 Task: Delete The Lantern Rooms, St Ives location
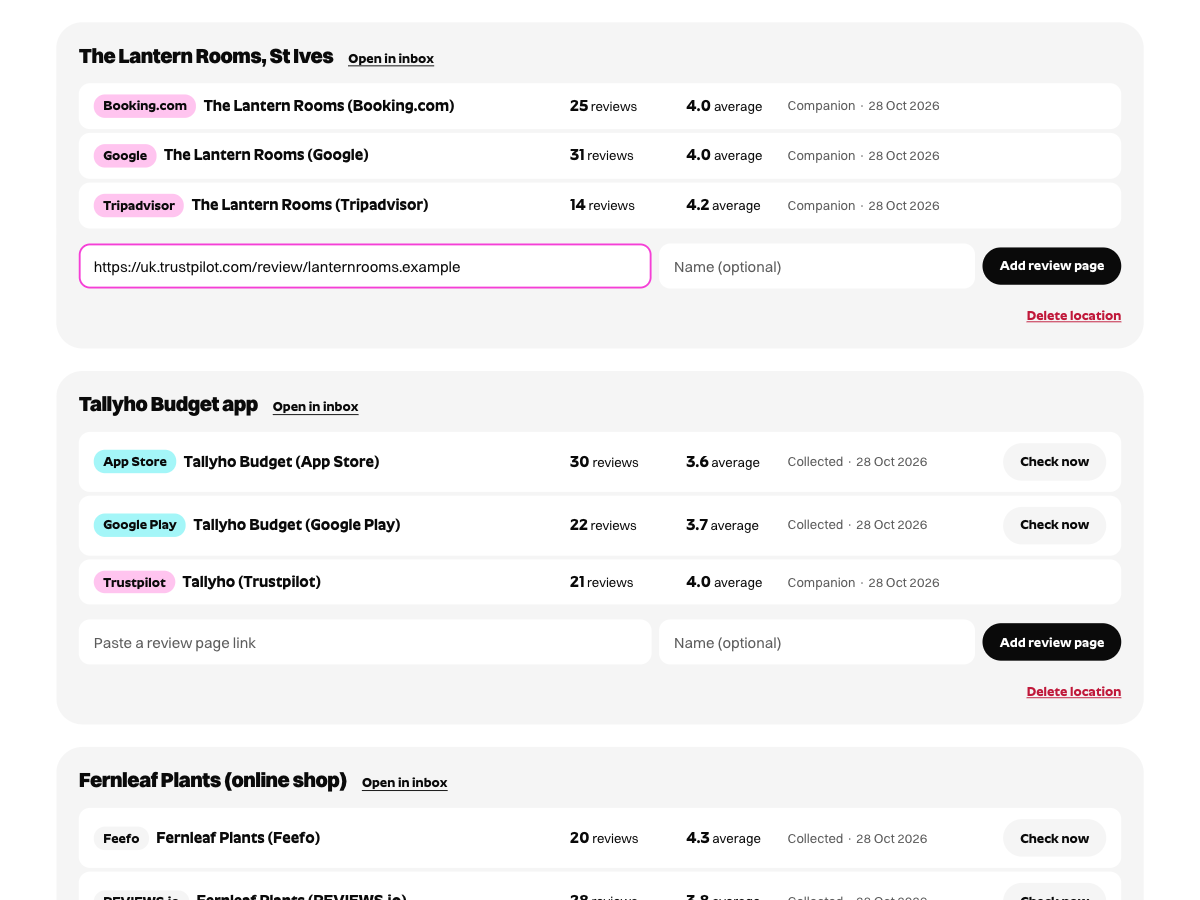(1074, 316)
